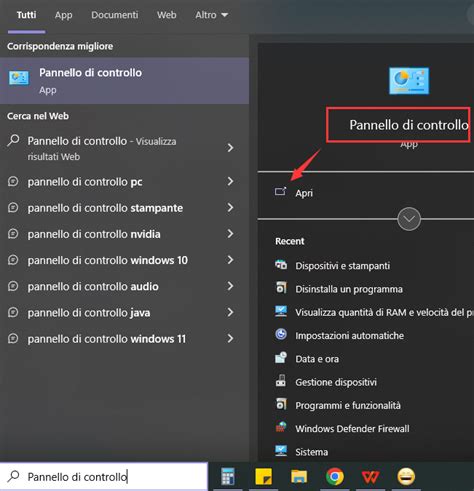Open Impostazioni automatiche recent item

(x=350, y=335)
